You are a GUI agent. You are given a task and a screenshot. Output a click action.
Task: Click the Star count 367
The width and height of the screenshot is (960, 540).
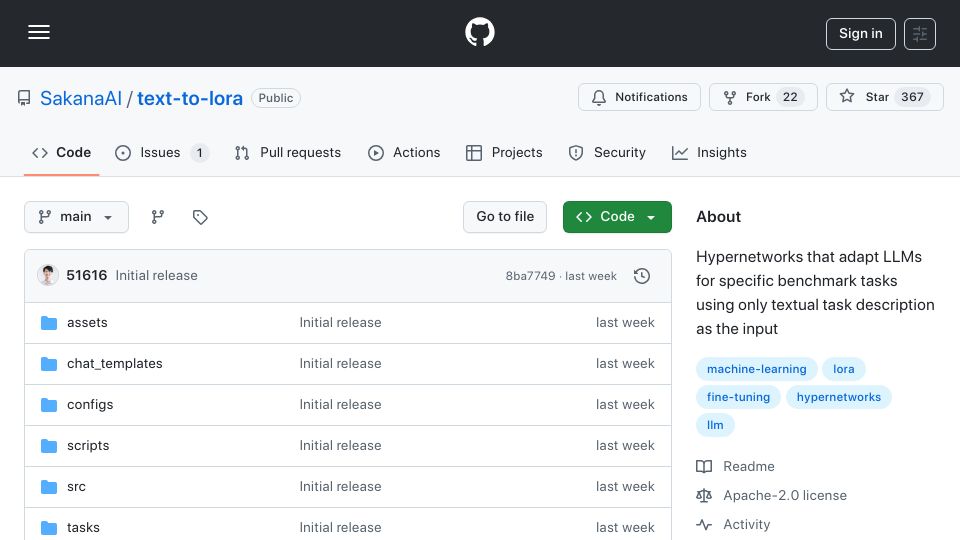[912, 97]
